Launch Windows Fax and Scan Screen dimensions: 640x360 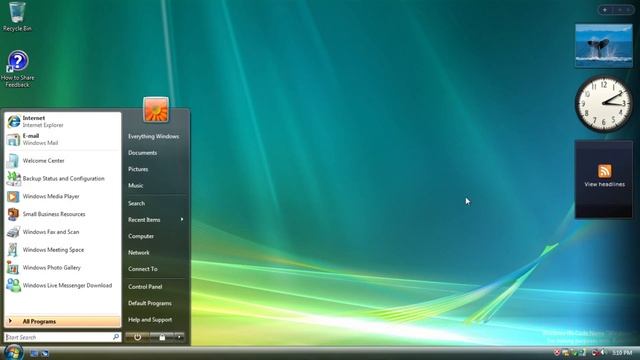coord(63,232)
